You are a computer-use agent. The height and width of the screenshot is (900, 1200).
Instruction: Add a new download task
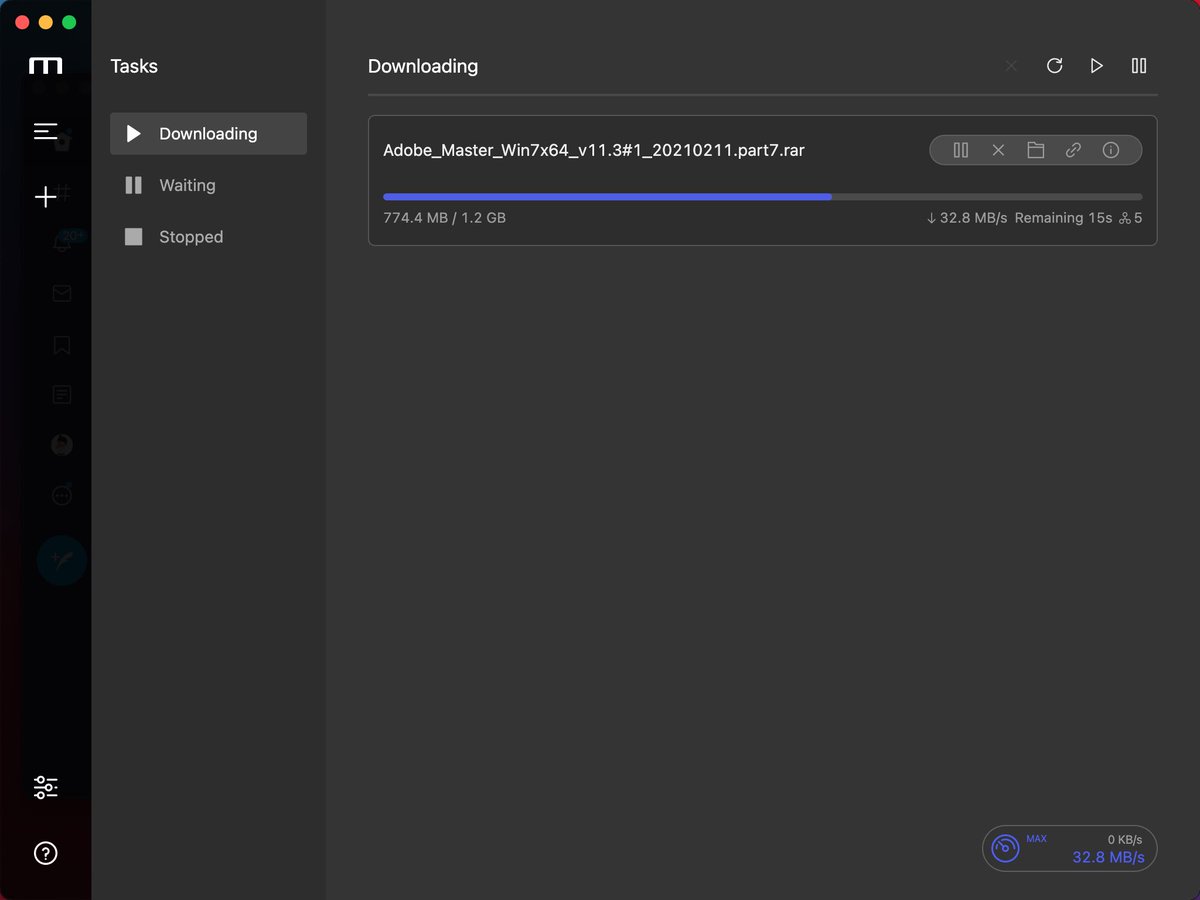[x=46, y=197]
